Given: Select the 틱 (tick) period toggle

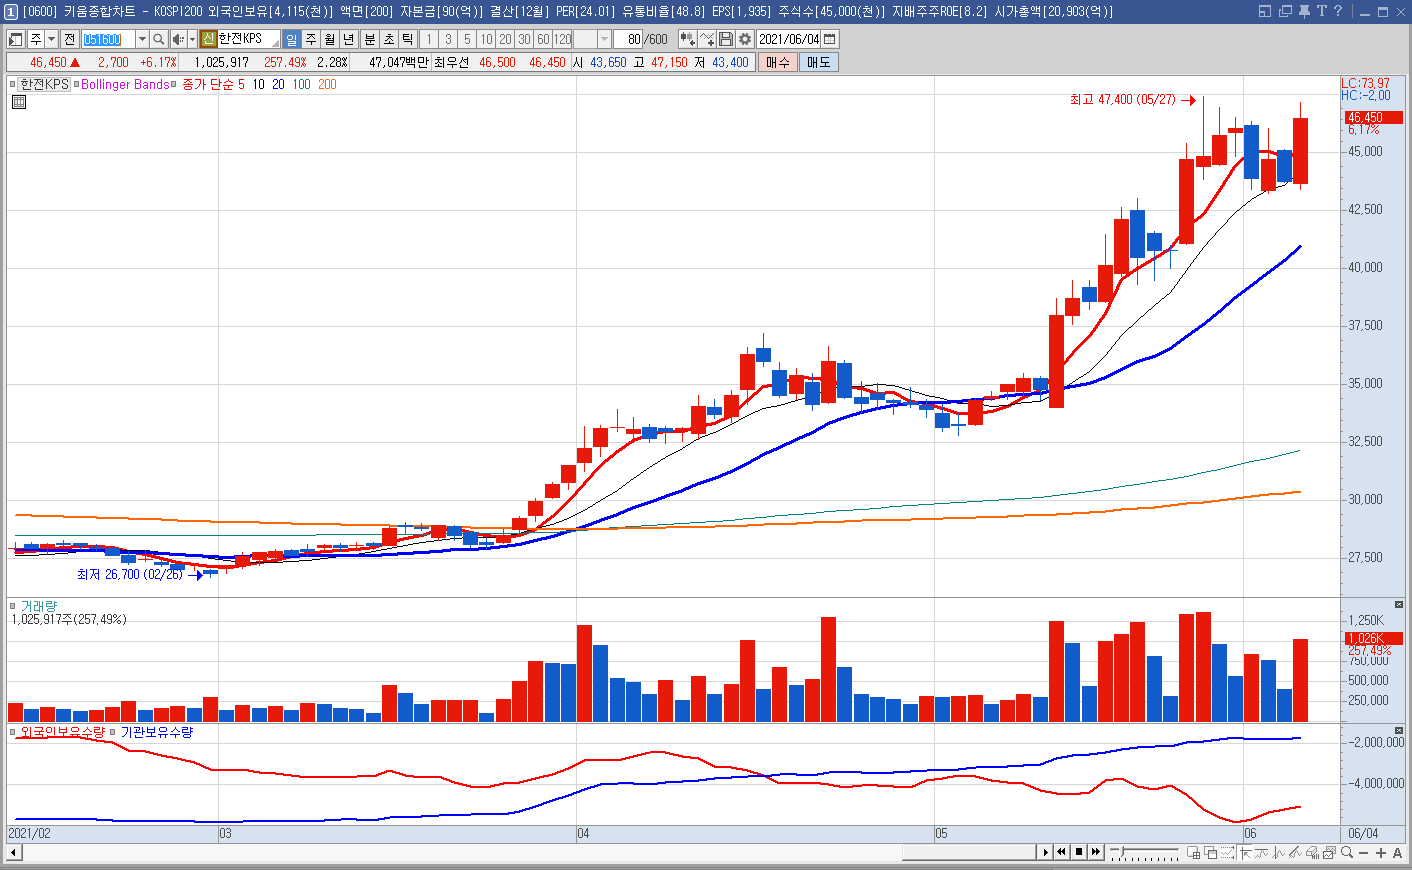Looking at the screenshot, I should coord(408,39).
